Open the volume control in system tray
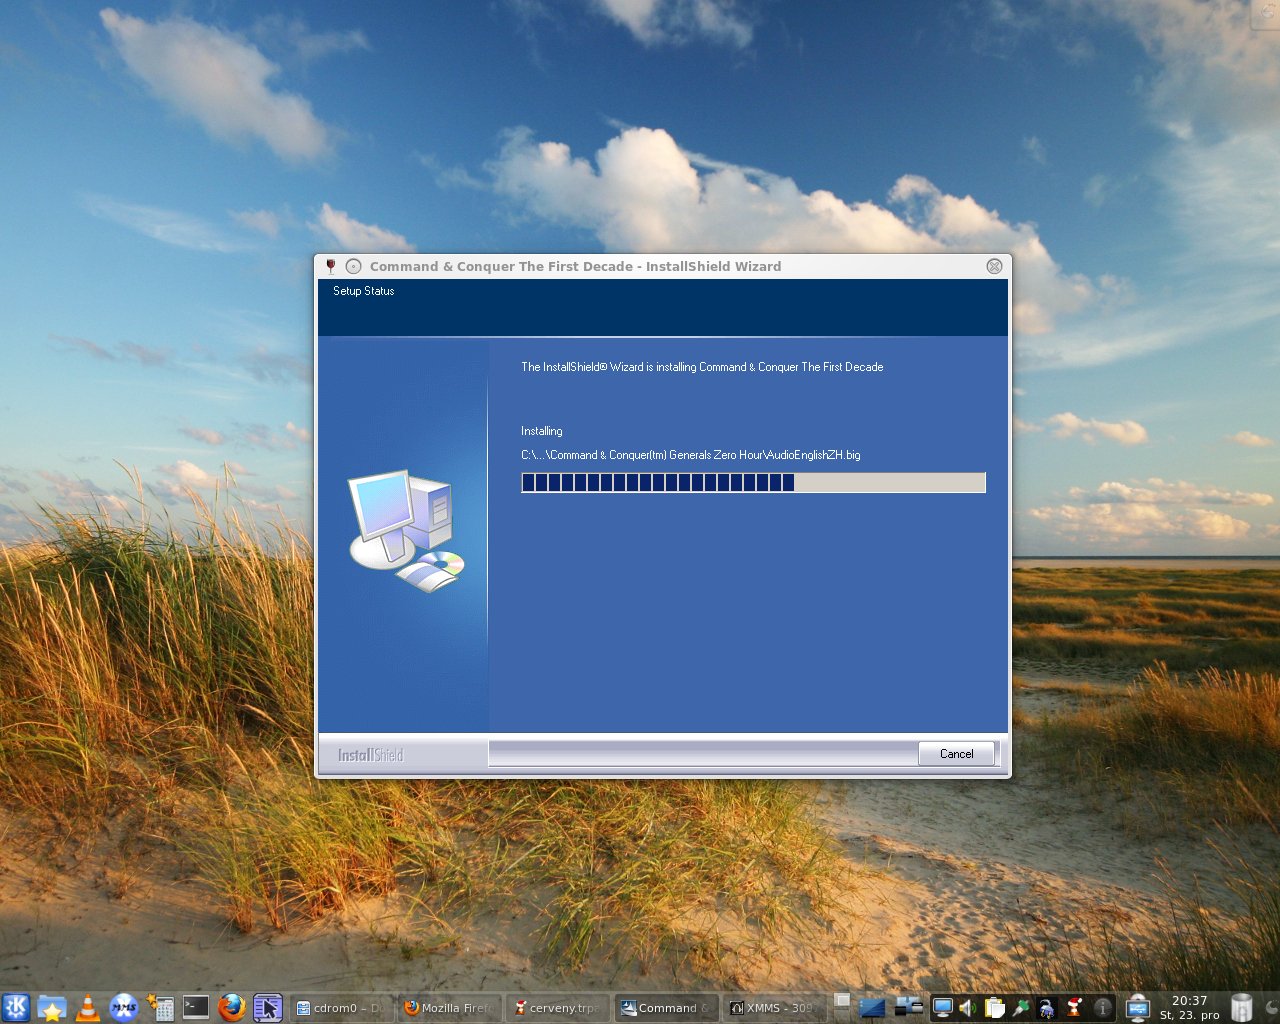Screen dimensions: 1280x1024 pyautogui.click(x=968, y=1008)
